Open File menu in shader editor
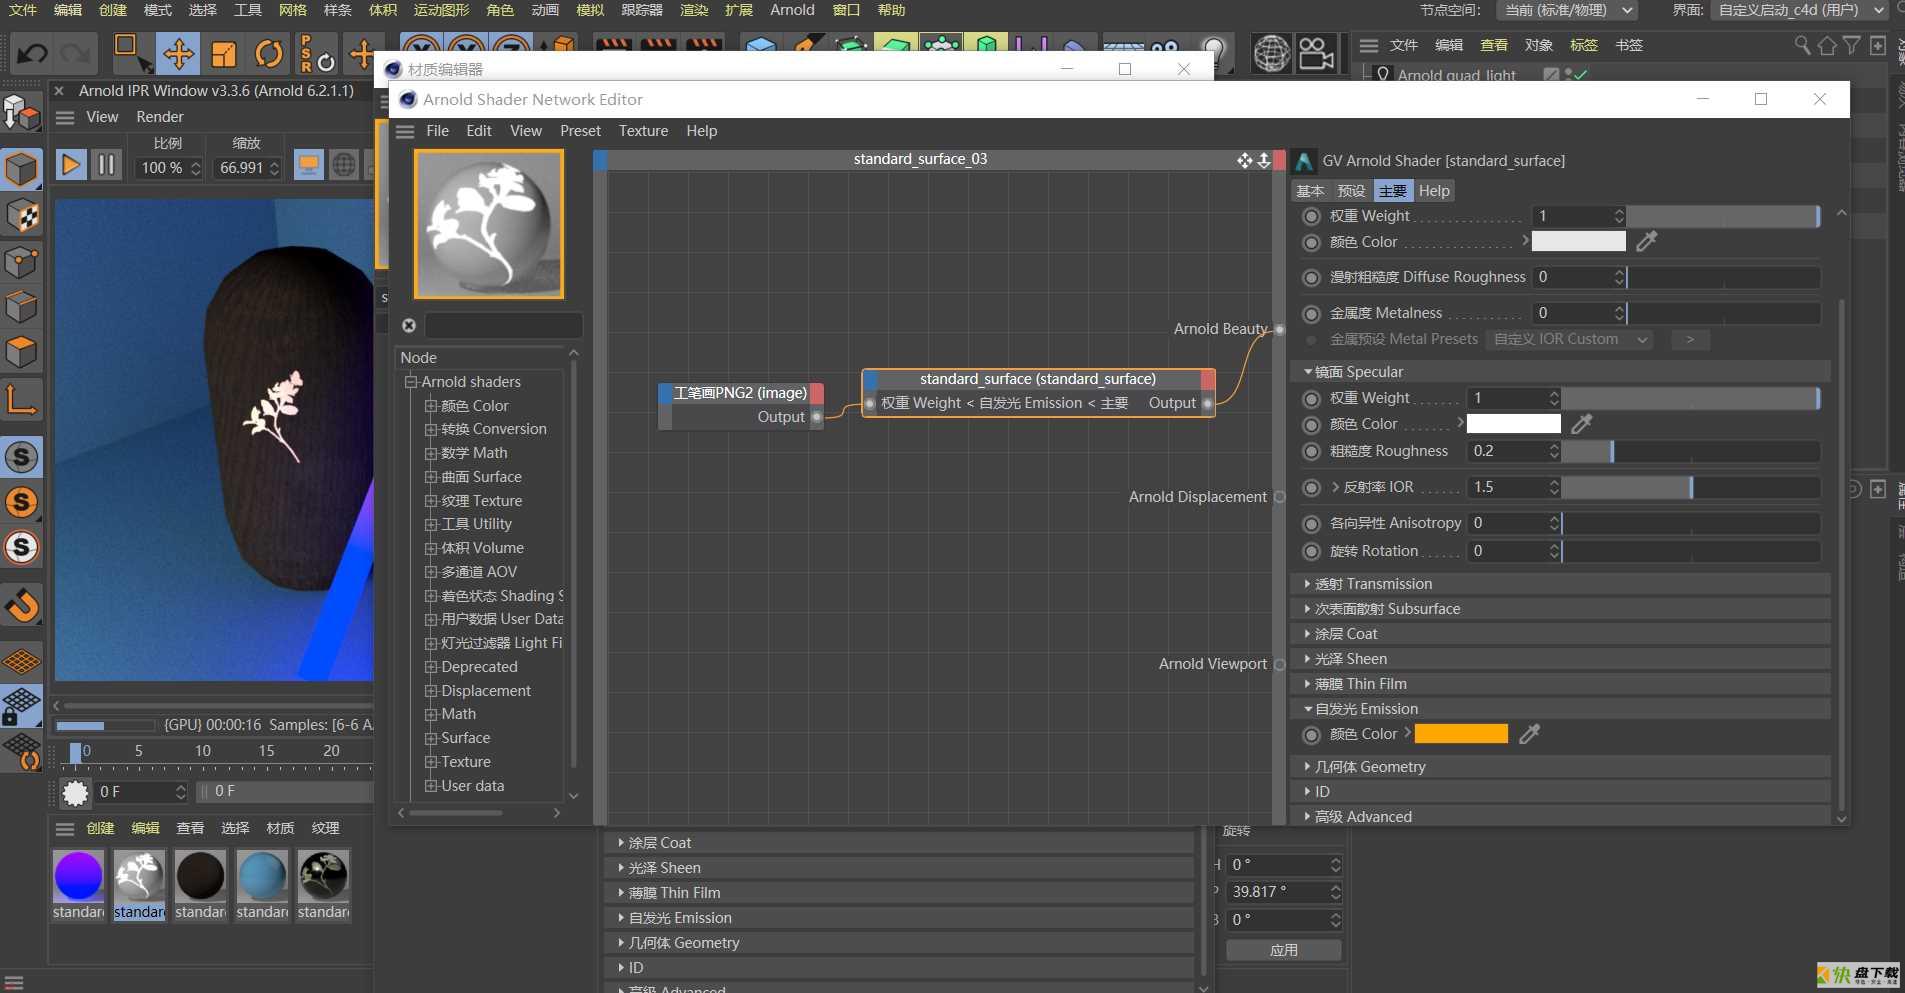Screen dimensions: 1905x993 coord(437,131)
